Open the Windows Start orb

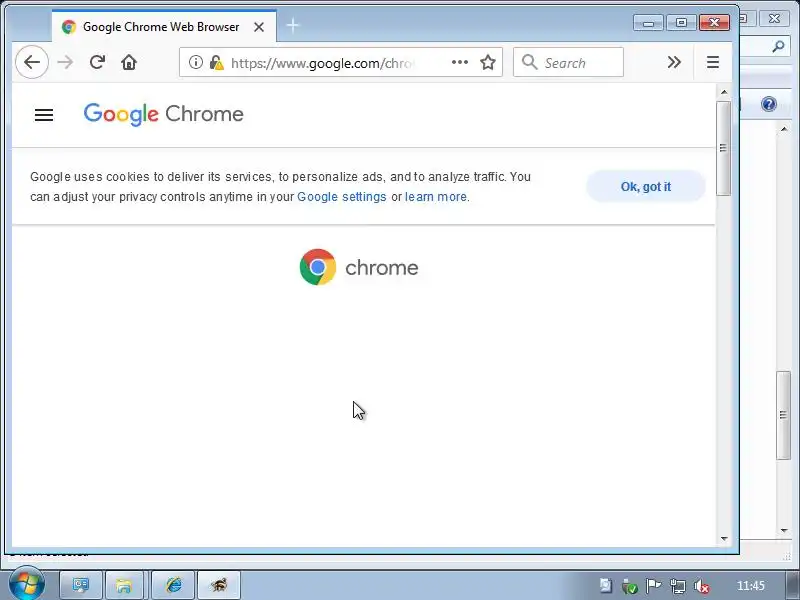click(x=26, y=583)
